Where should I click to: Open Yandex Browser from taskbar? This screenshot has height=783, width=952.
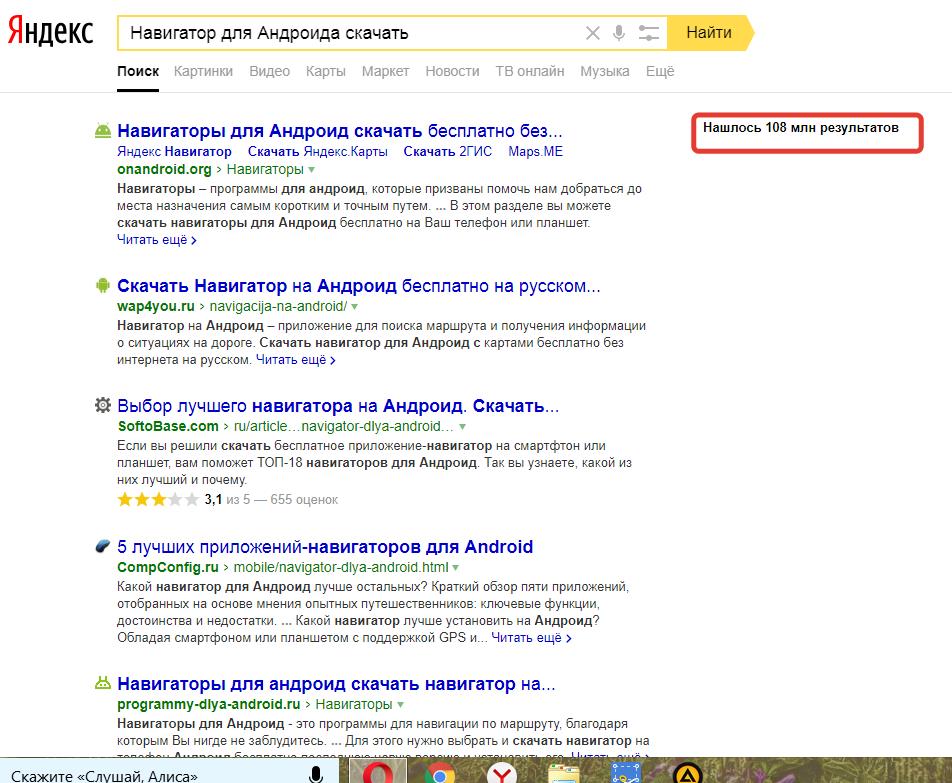[x=502, y=775]
